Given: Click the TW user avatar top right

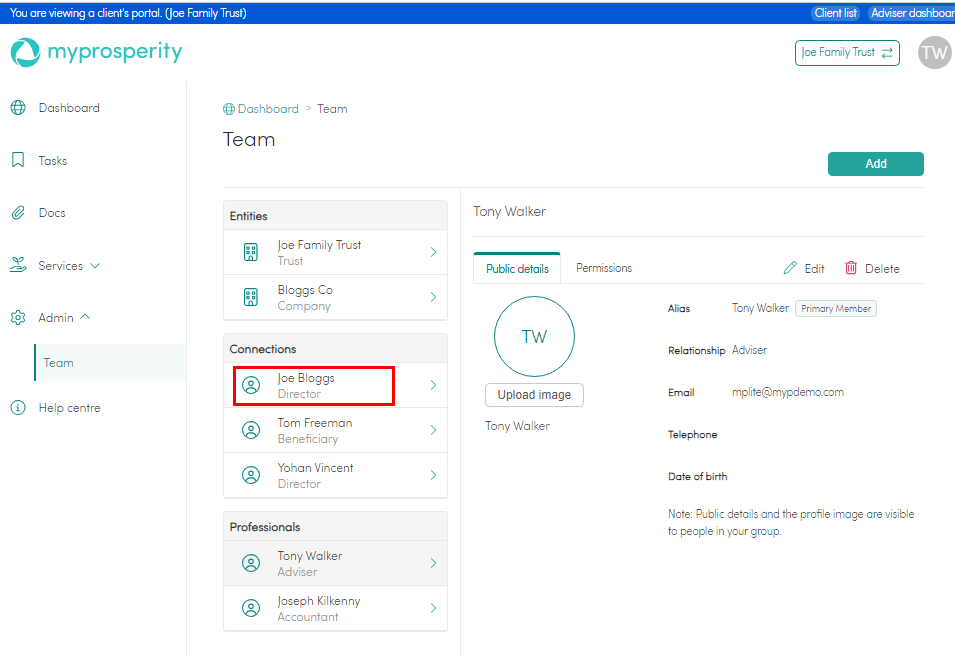Looking at the screenshot, I should click(x=934, y=53).
